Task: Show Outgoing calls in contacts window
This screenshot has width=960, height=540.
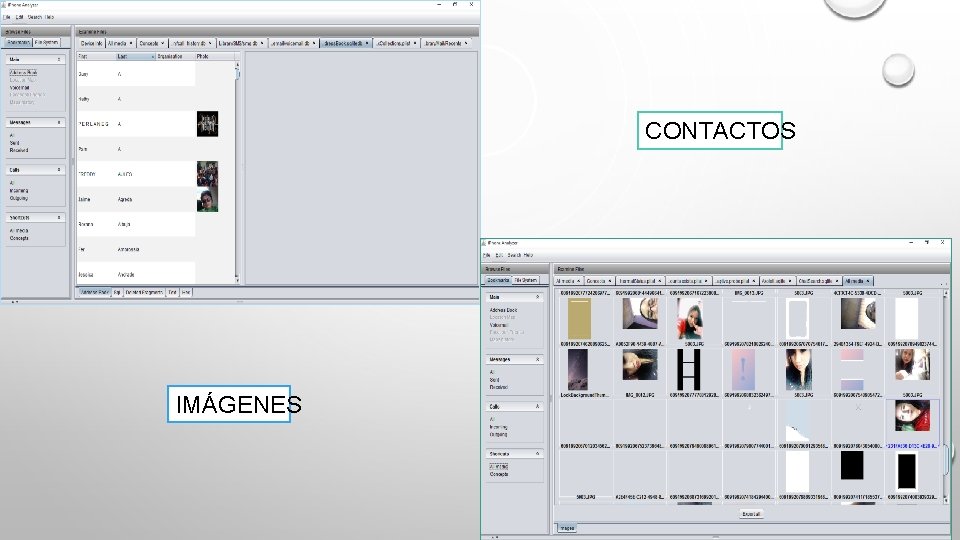Action: [19, 198]
